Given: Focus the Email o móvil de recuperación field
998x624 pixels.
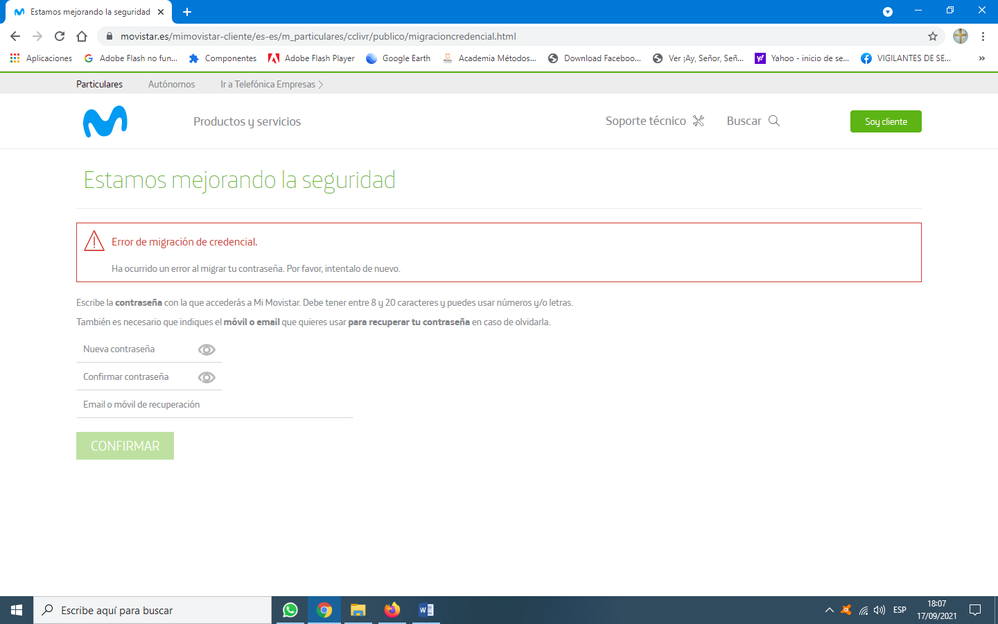Looking at the screenshot, I should pyautogui.click(x=214, y=405).
